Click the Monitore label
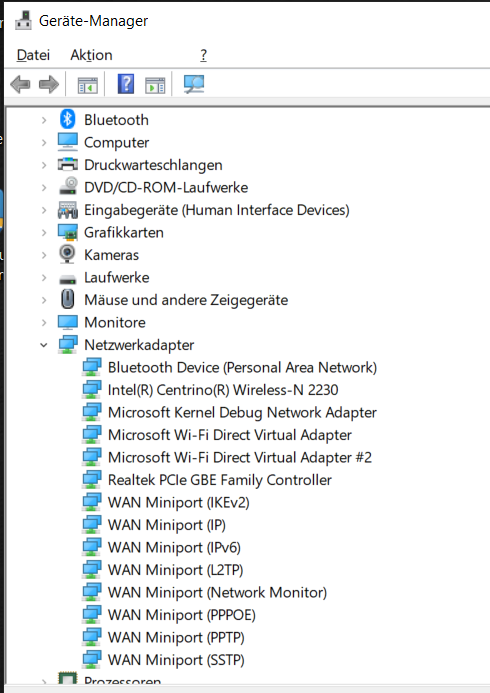This screenshot has width=490, height=693. [115, 323]
